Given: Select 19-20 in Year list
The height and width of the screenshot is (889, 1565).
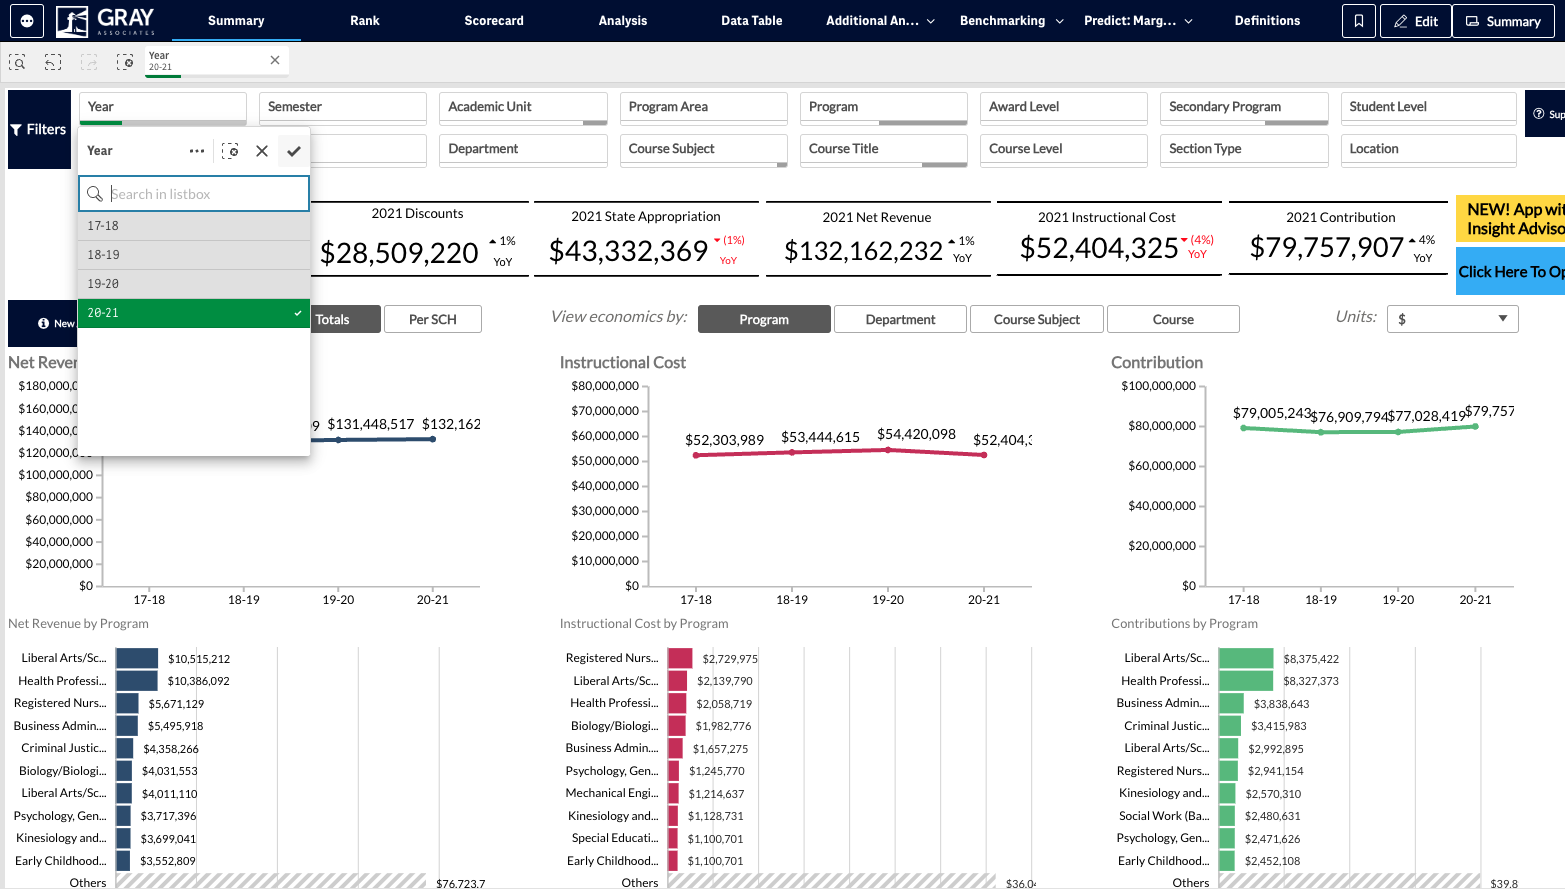Looking at the screenshot, I should click(194, 284).
